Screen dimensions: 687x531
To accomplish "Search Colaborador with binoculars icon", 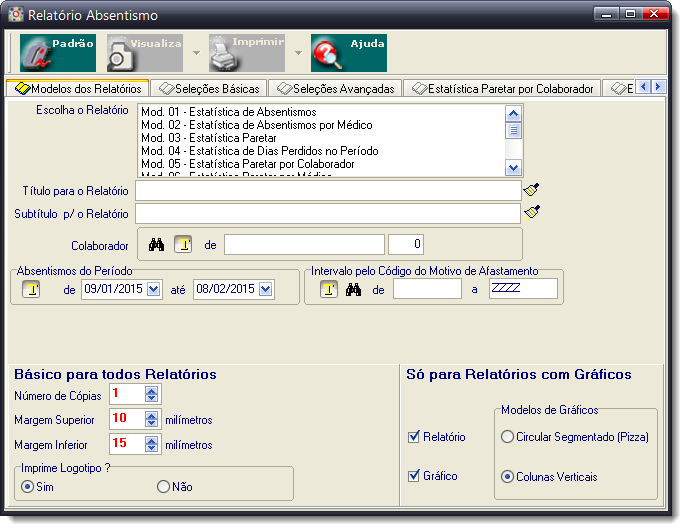I will [x=156, y=244].
